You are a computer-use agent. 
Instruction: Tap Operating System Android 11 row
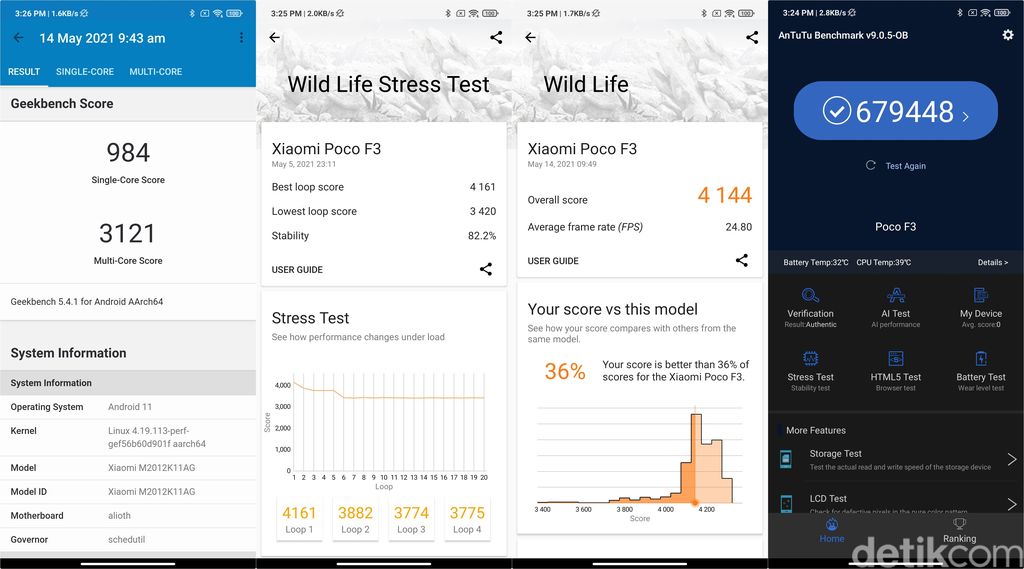pyautogui.click(x=128, y=407)
